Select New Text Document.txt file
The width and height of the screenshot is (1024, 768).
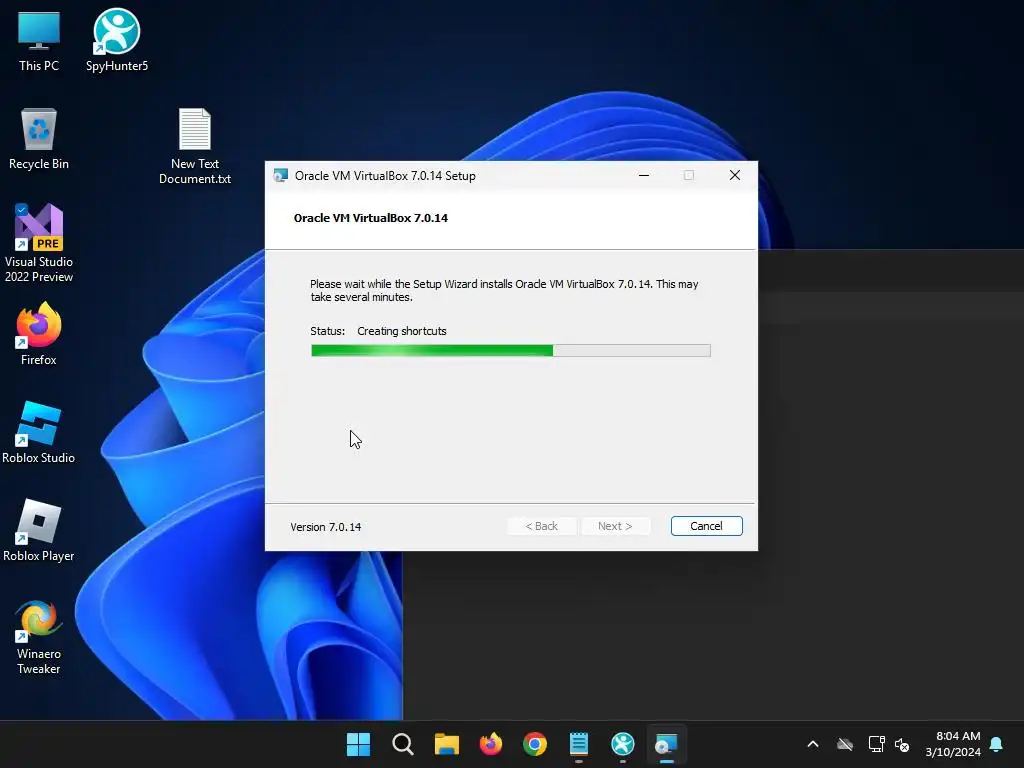pyautogui.click(x=195, y=146)
